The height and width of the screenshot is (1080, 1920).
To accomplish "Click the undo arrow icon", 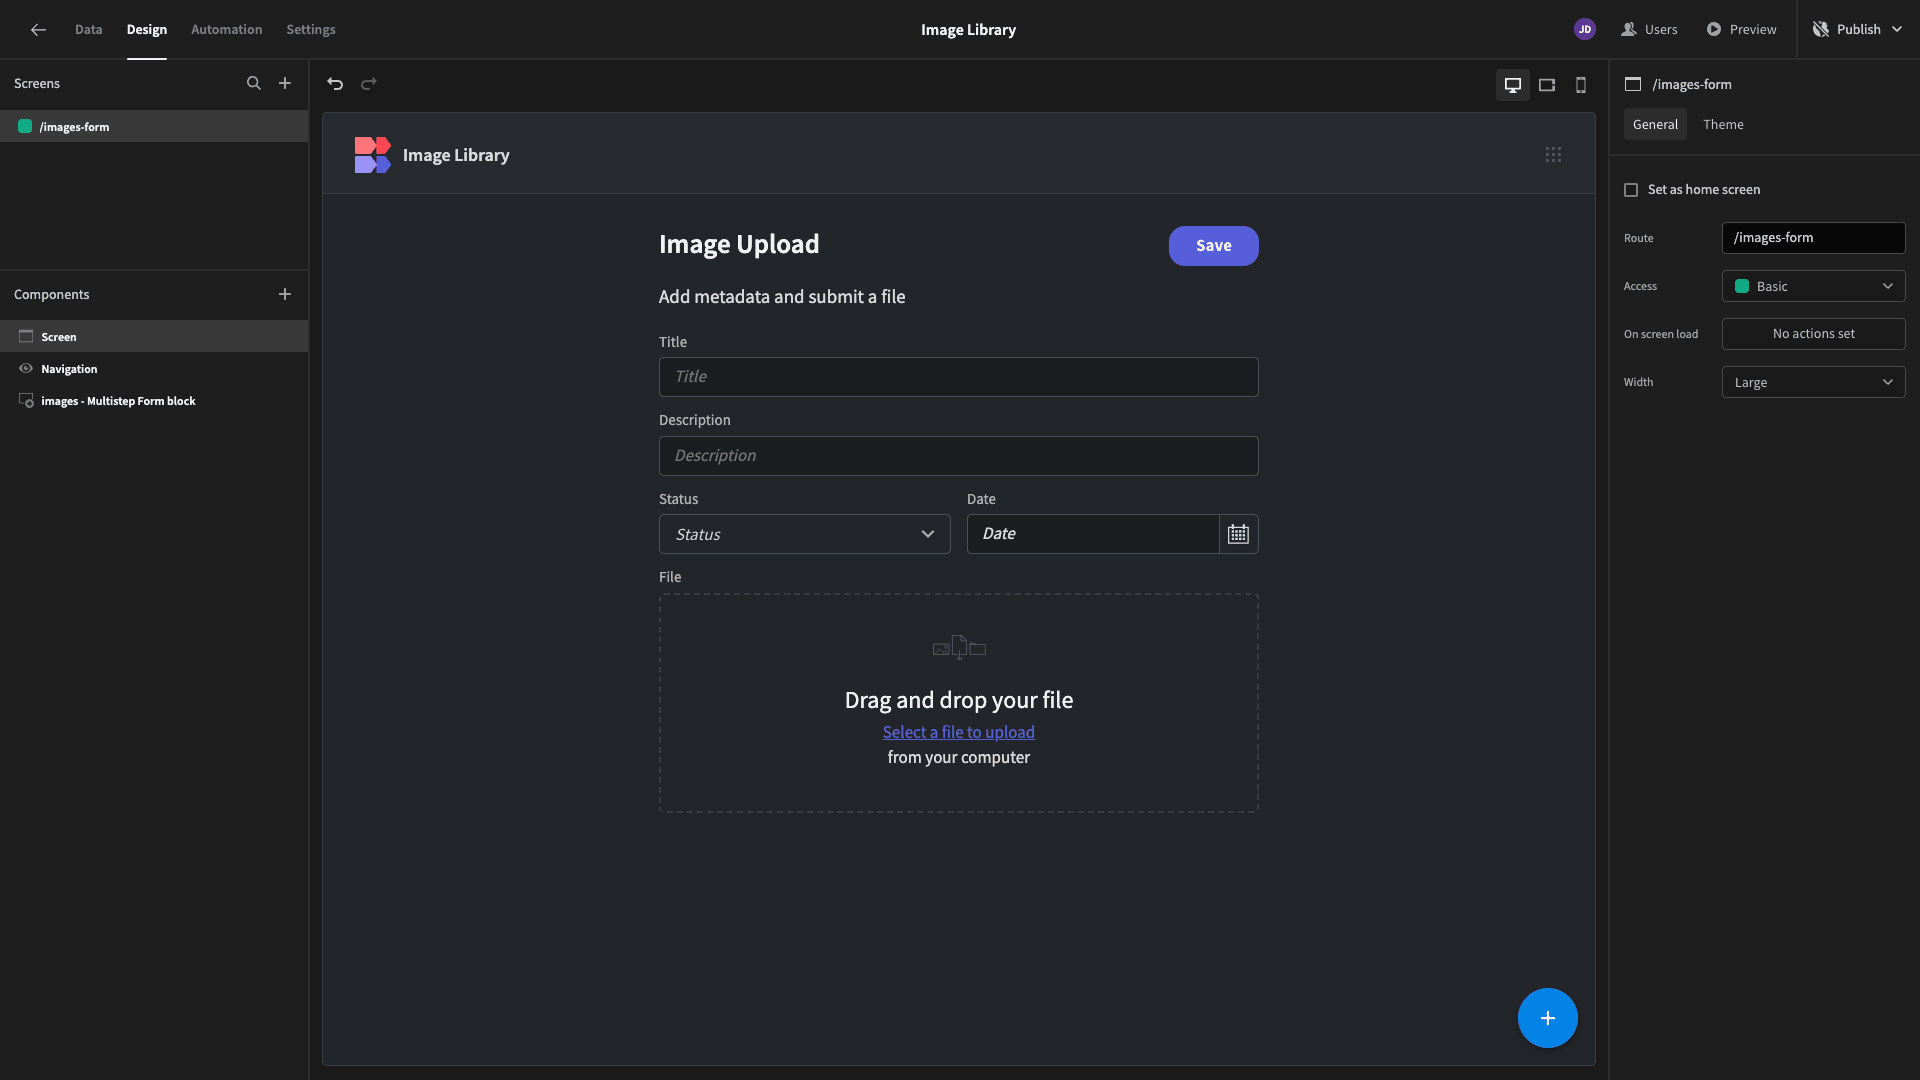I will (335, 84).
